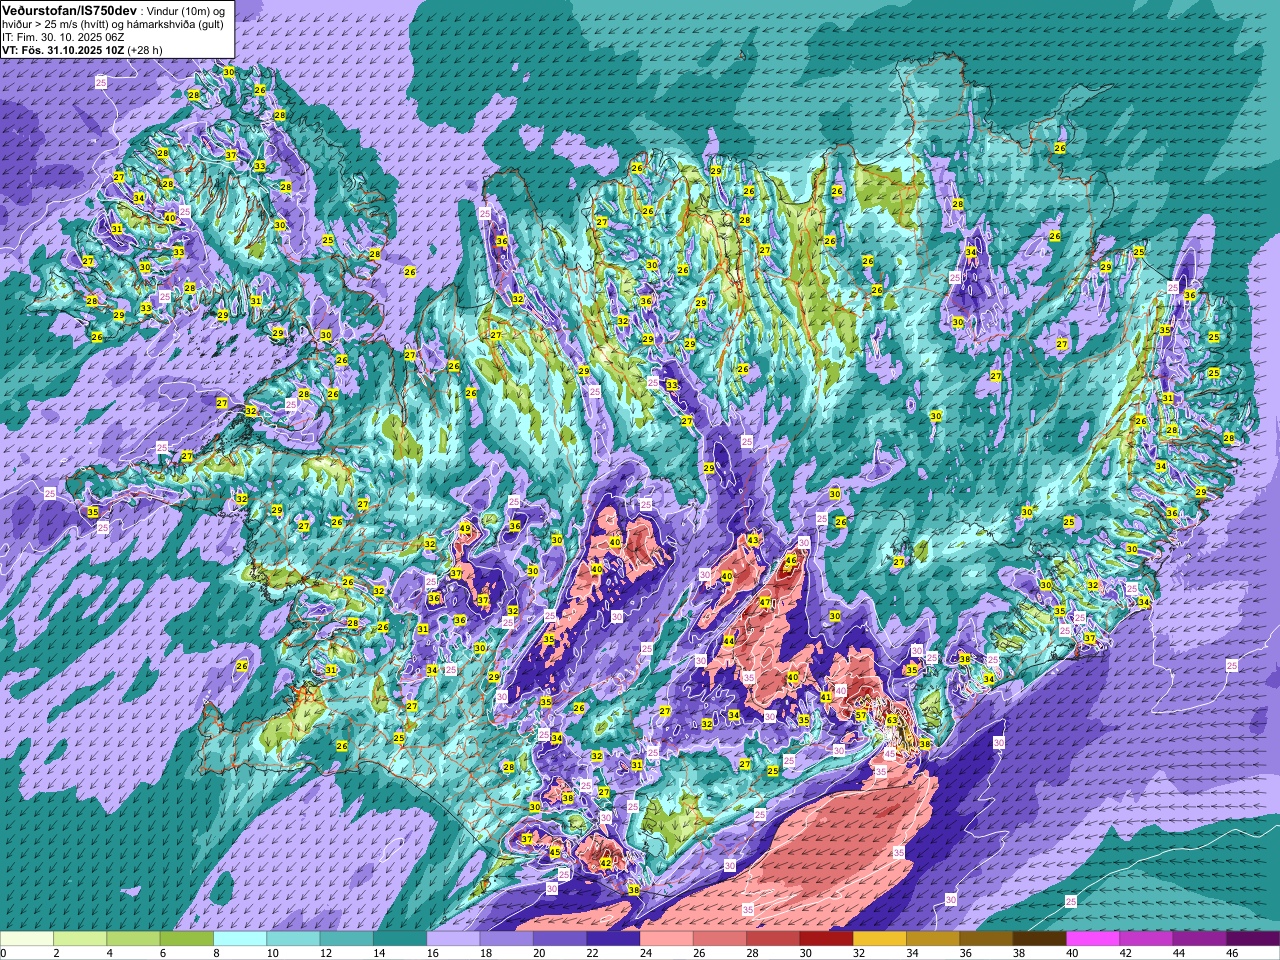Select the salmon 26–28 legend swatch
This screenshot has height=960, width=1280.
coord(719,939)
